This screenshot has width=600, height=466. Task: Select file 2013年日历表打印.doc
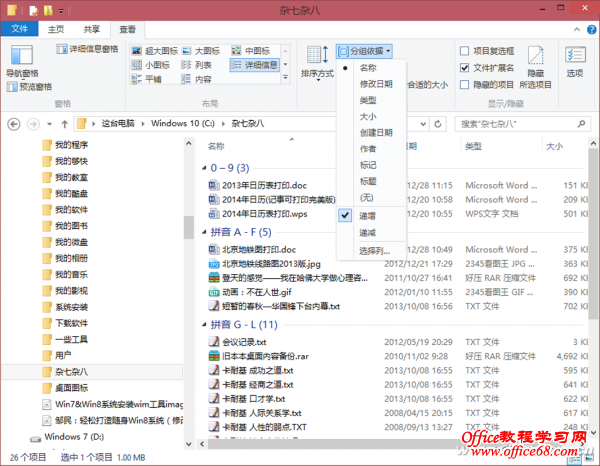[258, 186]
